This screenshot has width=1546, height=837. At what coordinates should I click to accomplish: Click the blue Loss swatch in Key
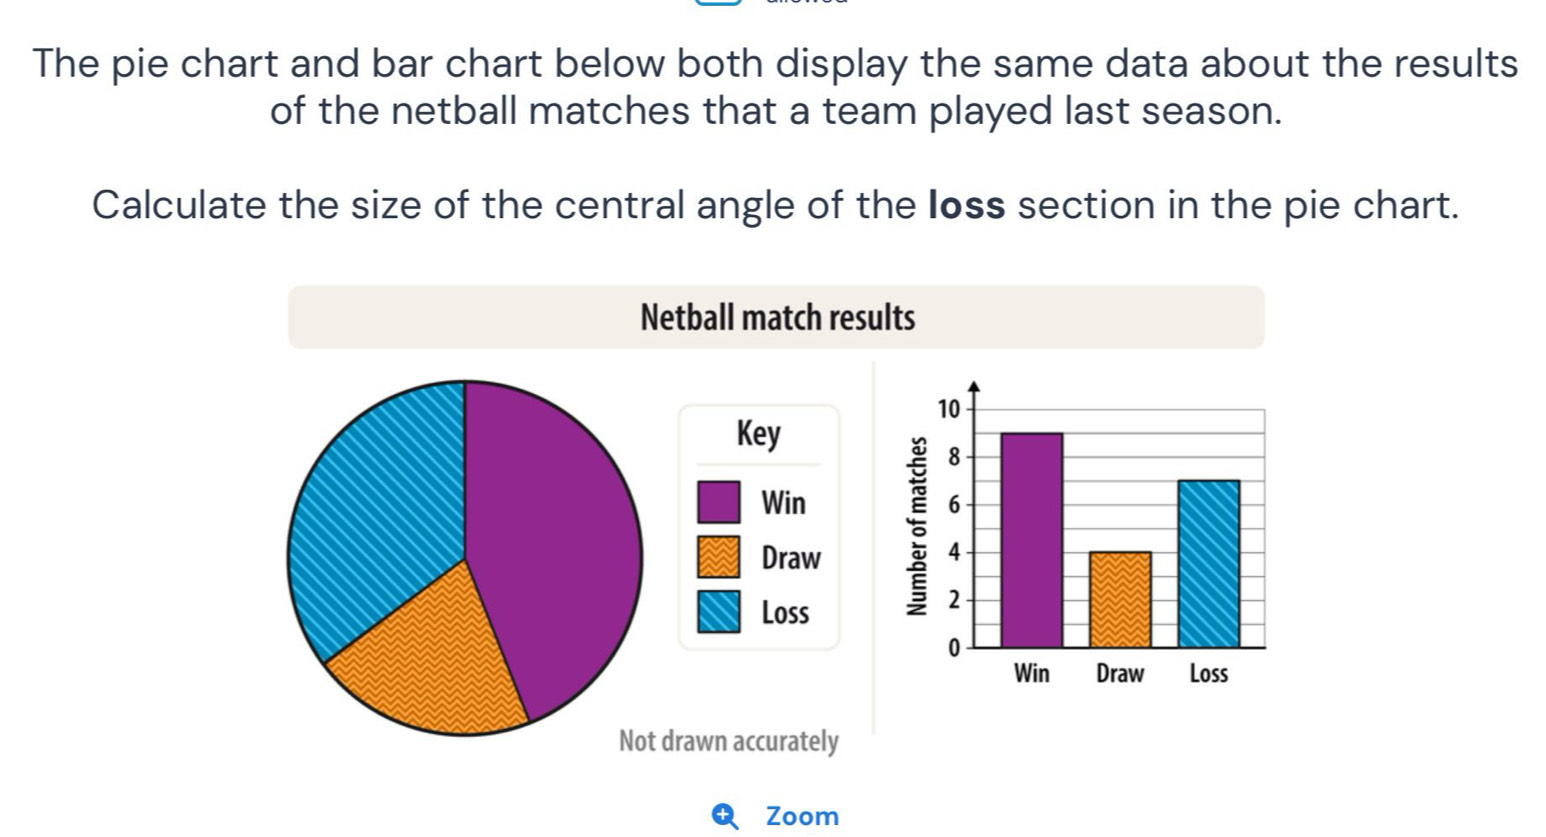(719, 612)
